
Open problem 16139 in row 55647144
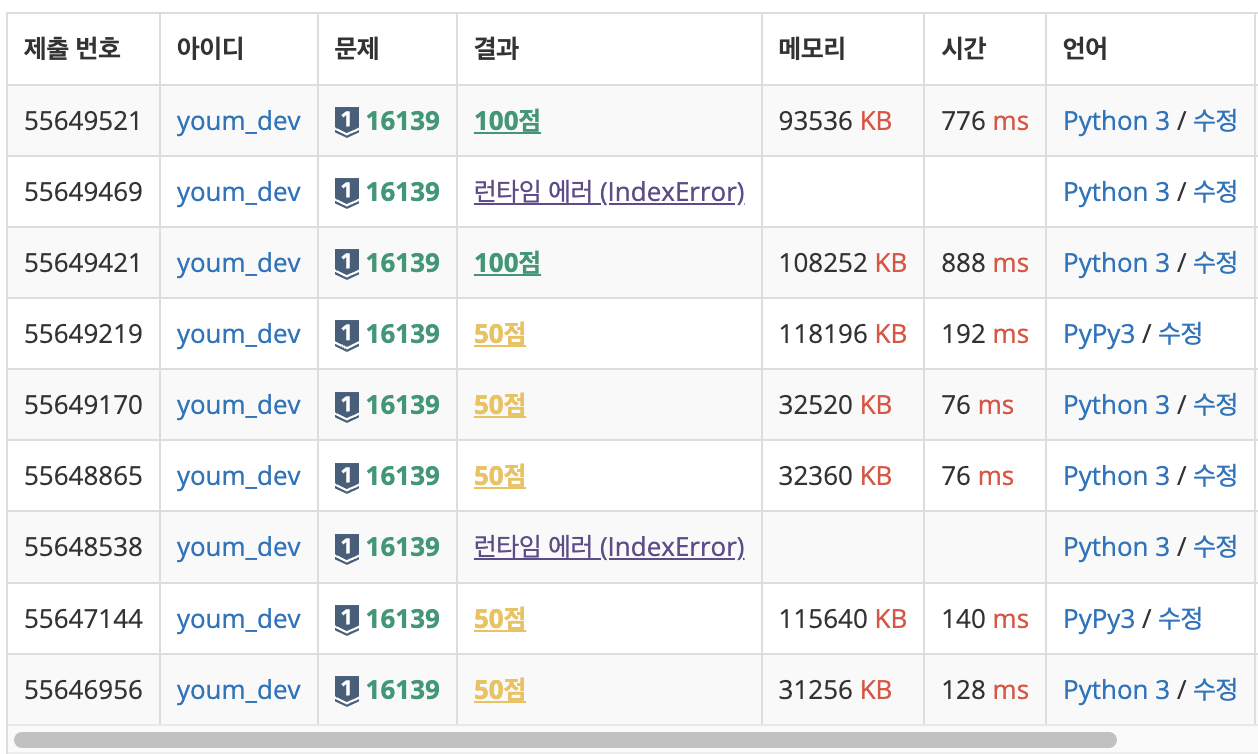click(x=403, y=619)
